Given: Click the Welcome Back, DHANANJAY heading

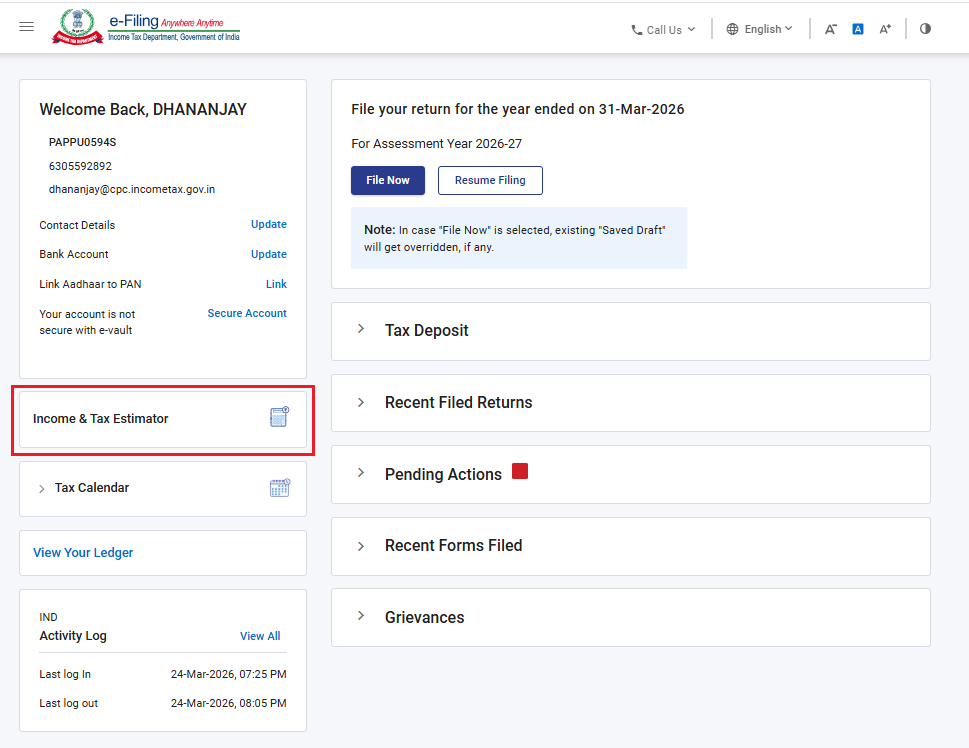Looking at the screenshot, I should [x=143, y=109].
